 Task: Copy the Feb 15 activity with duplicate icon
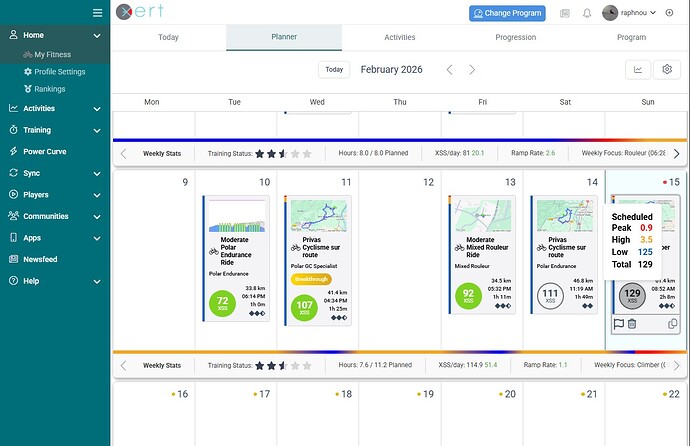click(672, 324)
